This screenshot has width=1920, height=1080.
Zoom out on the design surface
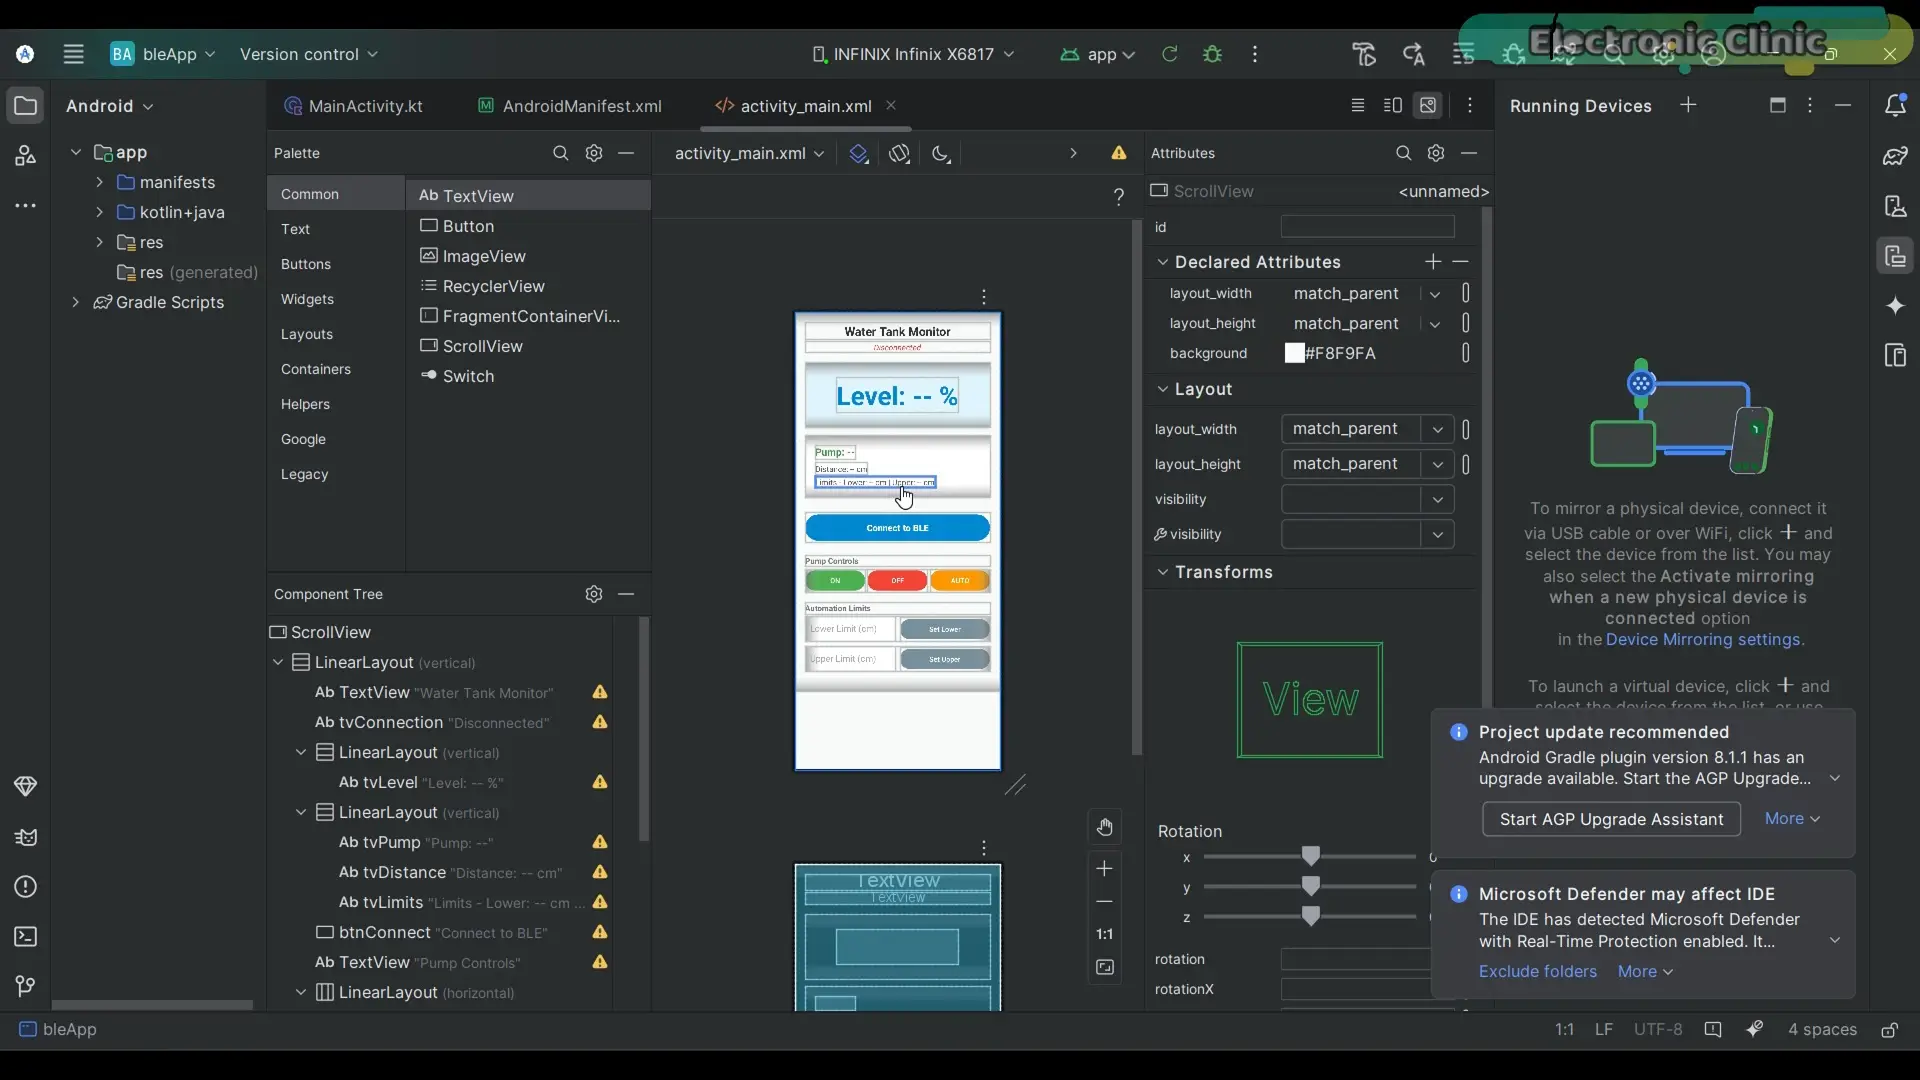pyautogui.click(x=1104, y=901)
